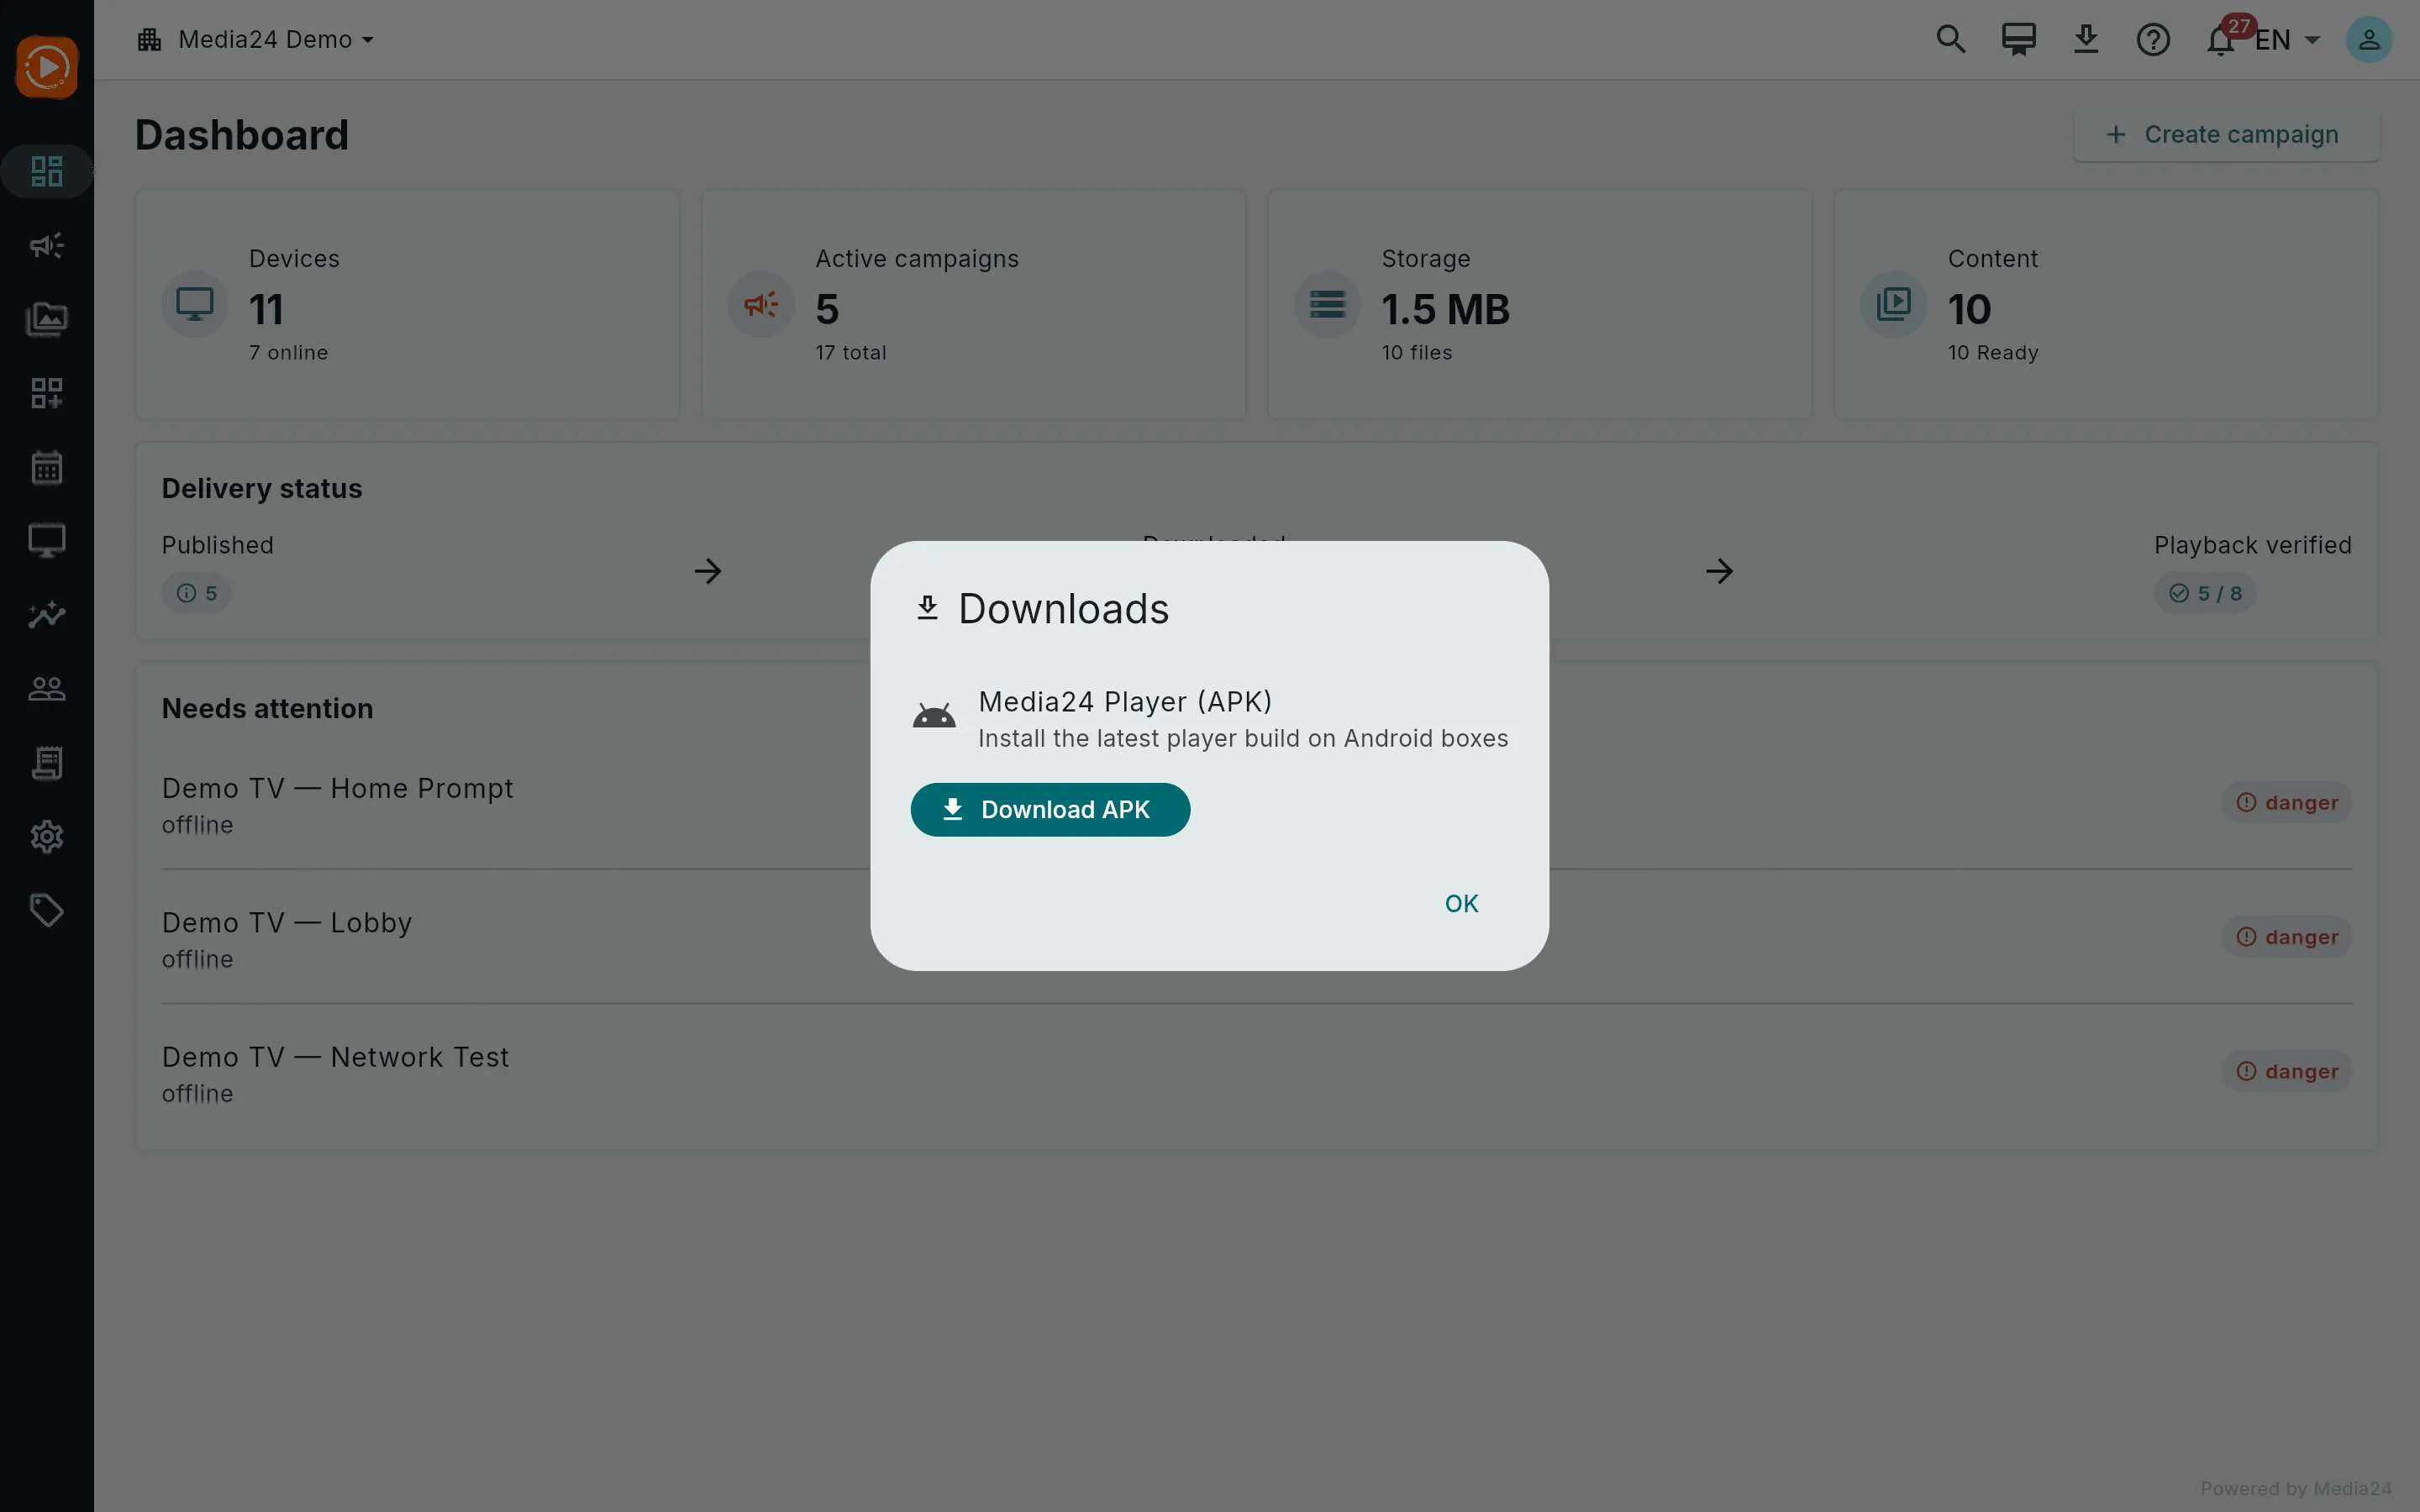Screen dimensions: 2420x1512
Task: Click the Content card icon
Action: (x=1893, y=304)
